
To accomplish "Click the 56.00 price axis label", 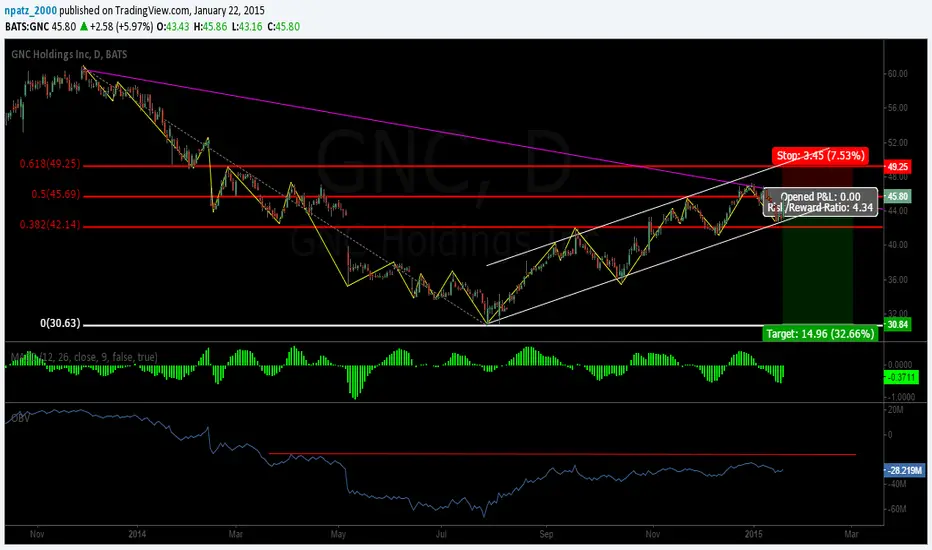I will pyautogui.click(x=898, y=108).
